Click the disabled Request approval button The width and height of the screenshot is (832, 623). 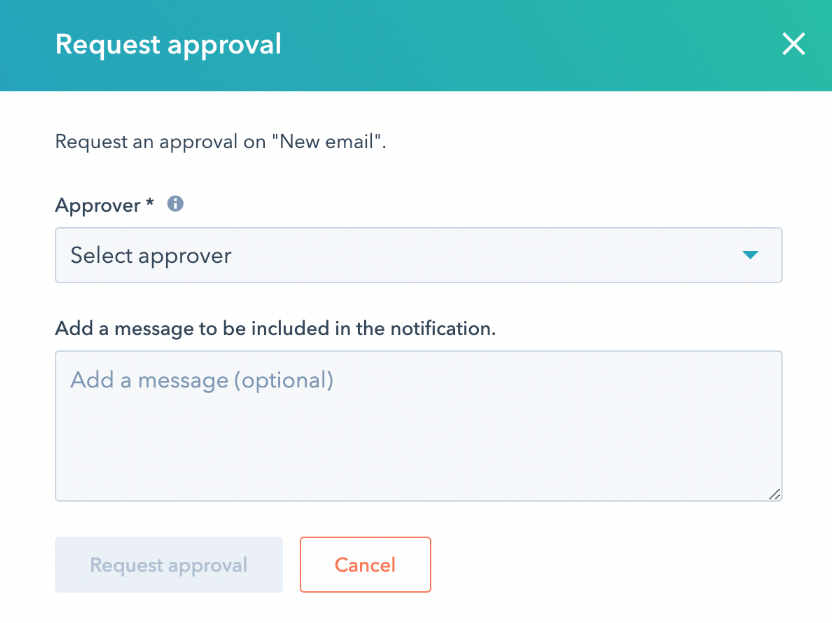(169, 565)
